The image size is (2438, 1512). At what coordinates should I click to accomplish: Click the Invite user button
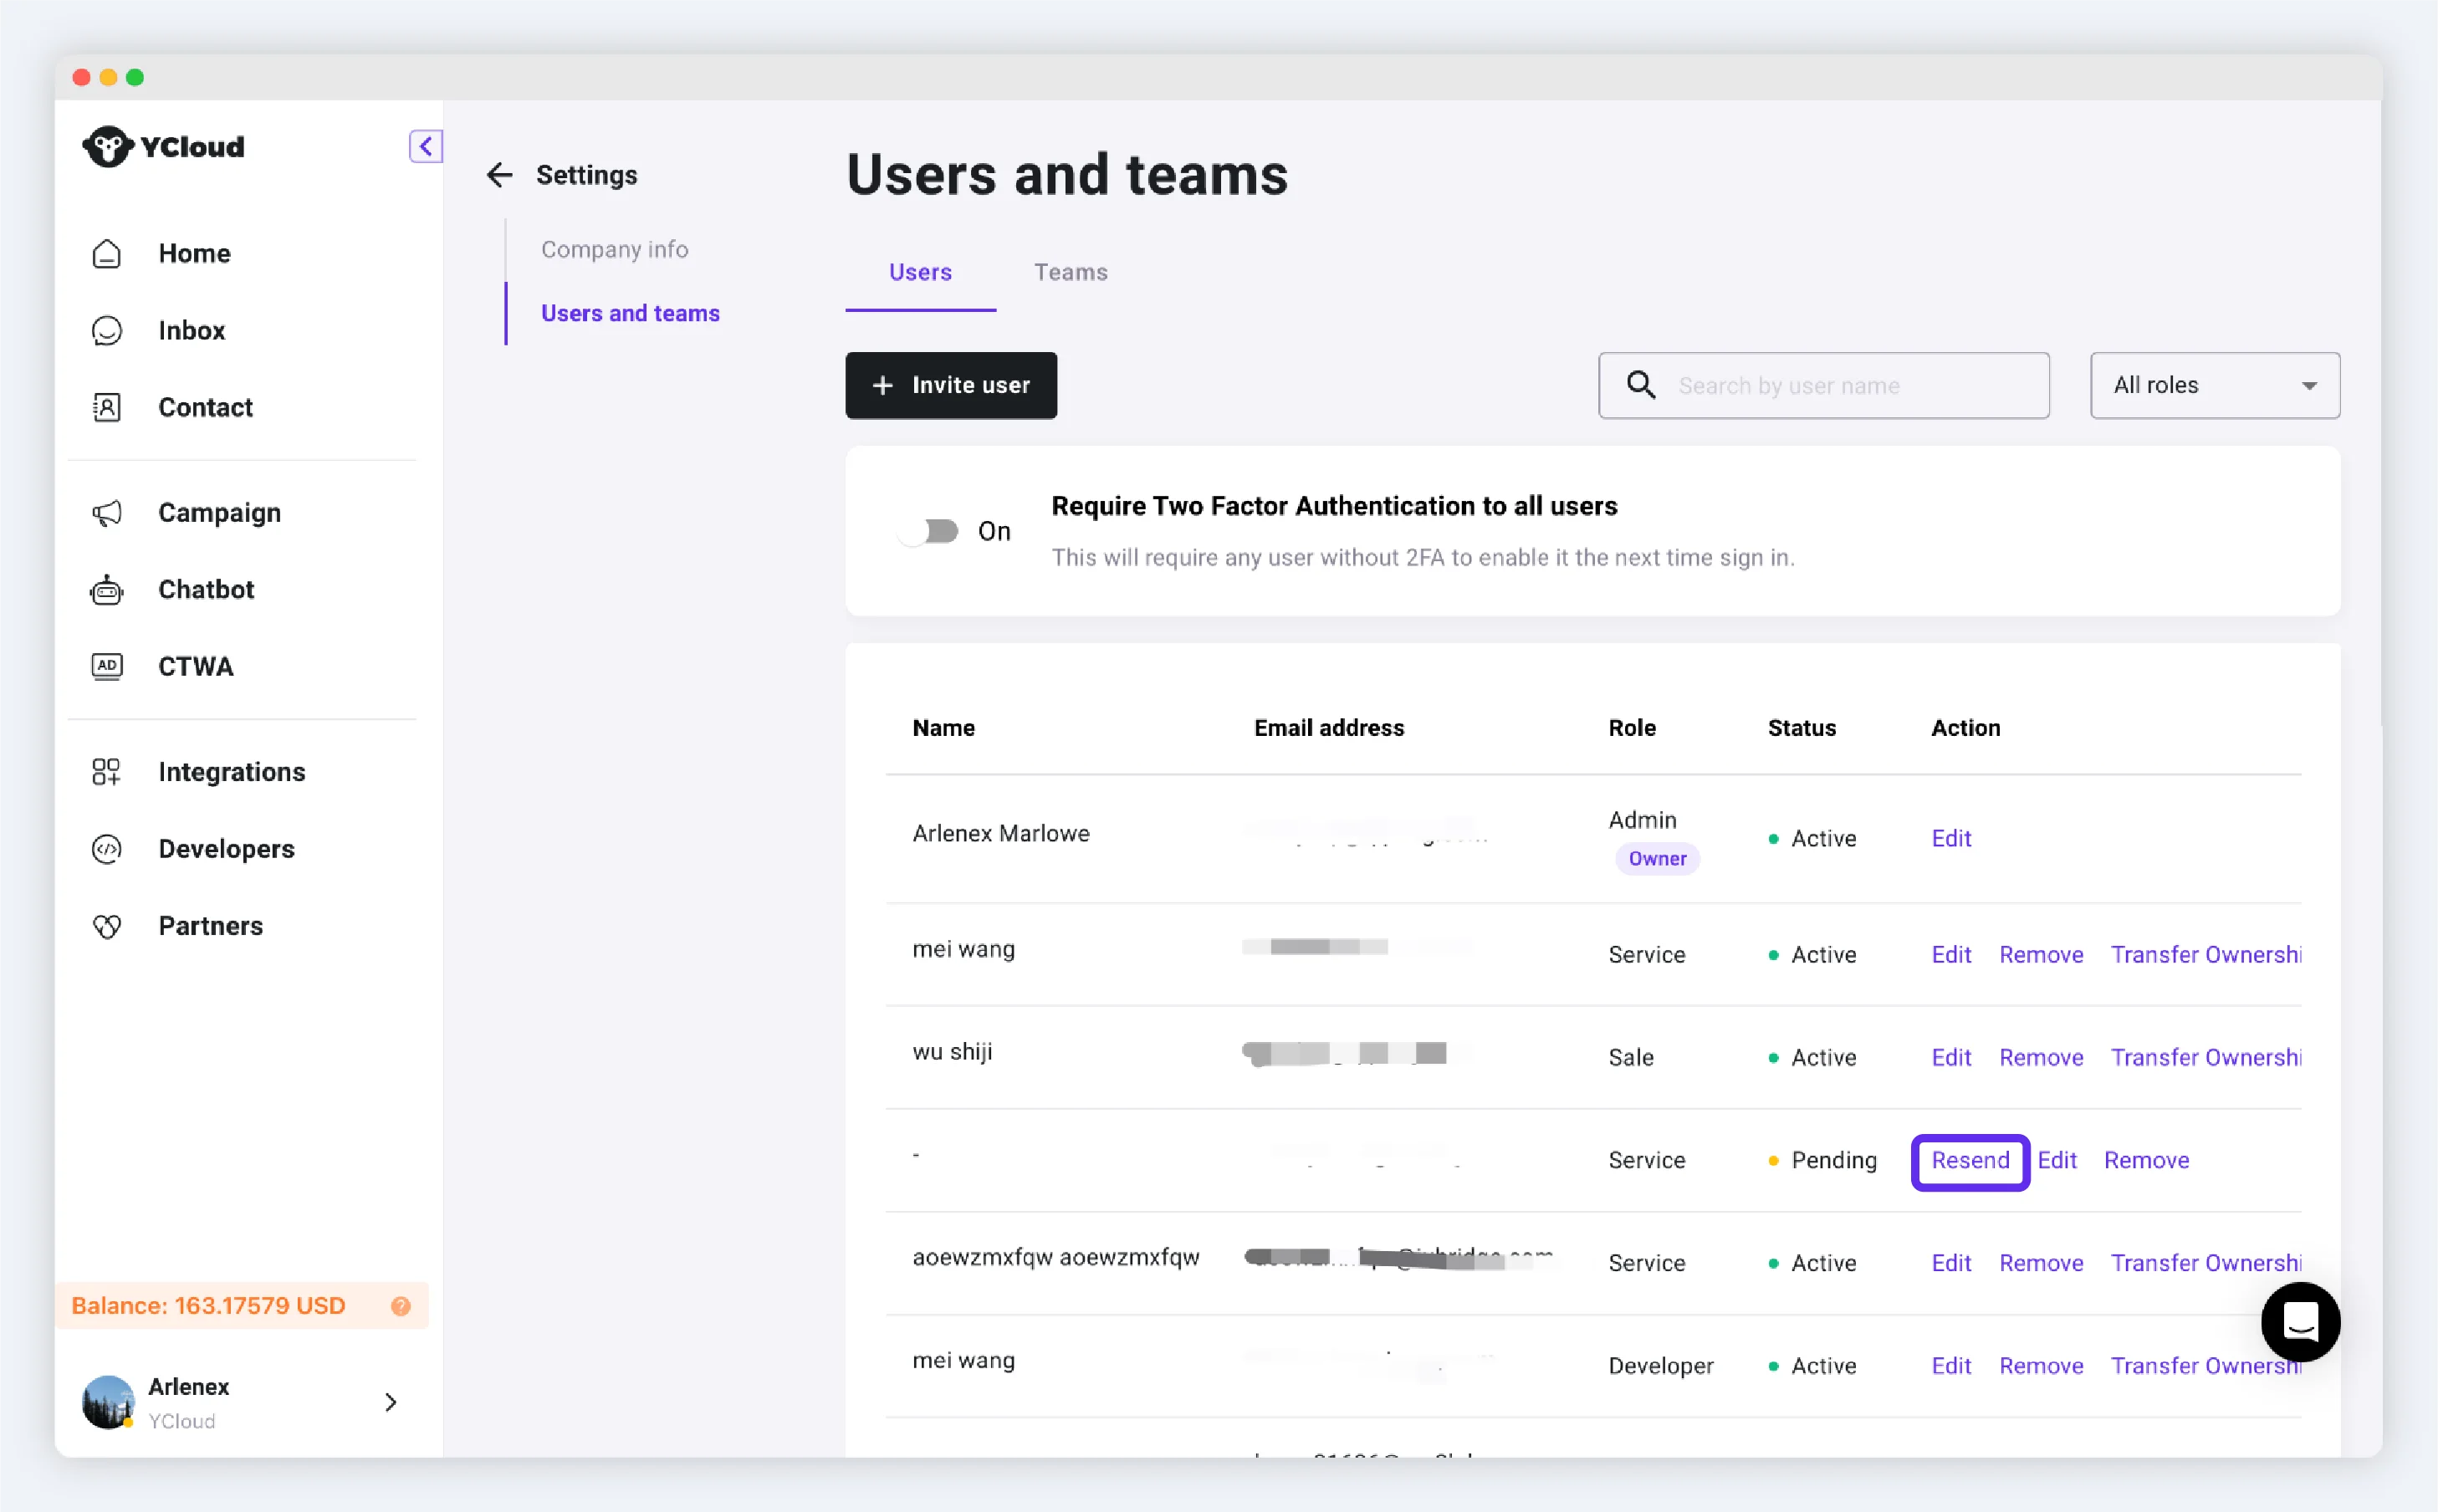coord(951,385)
